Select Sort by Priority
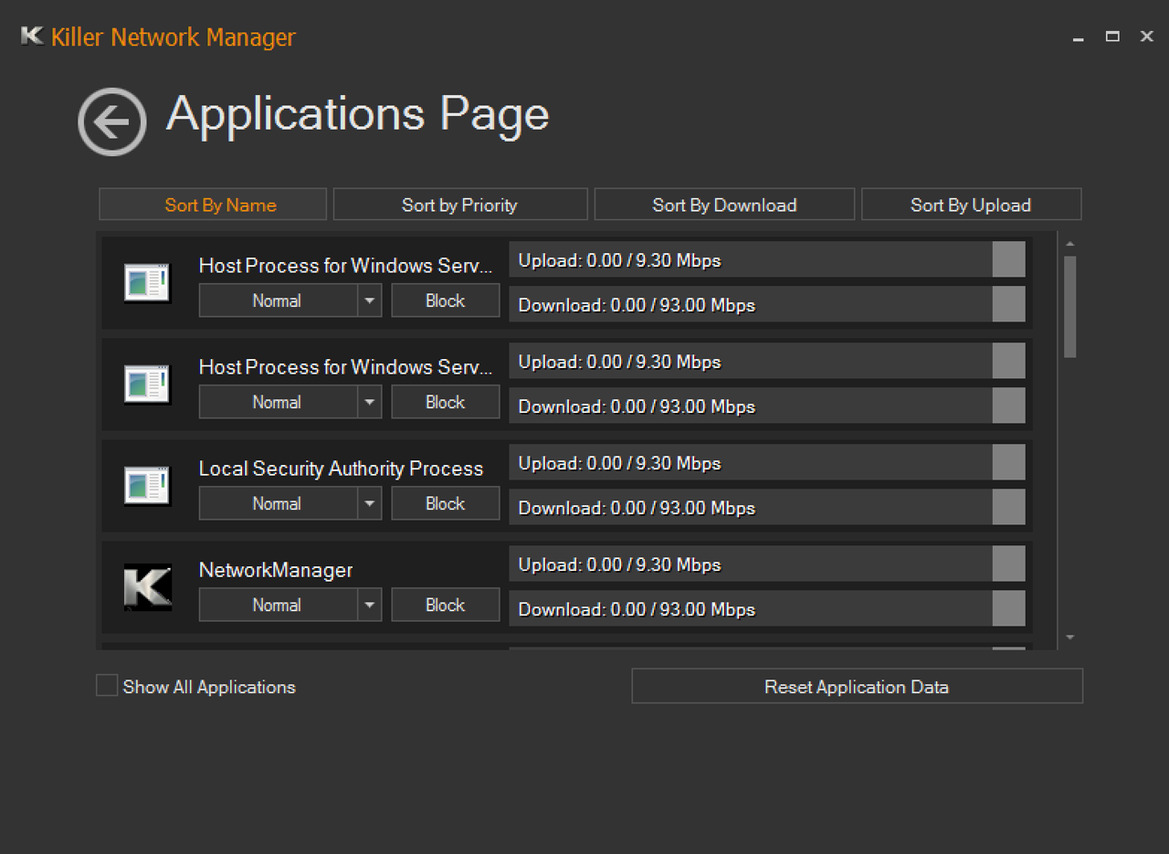This screenshot has height=854, width=1169. pos(460,204)
